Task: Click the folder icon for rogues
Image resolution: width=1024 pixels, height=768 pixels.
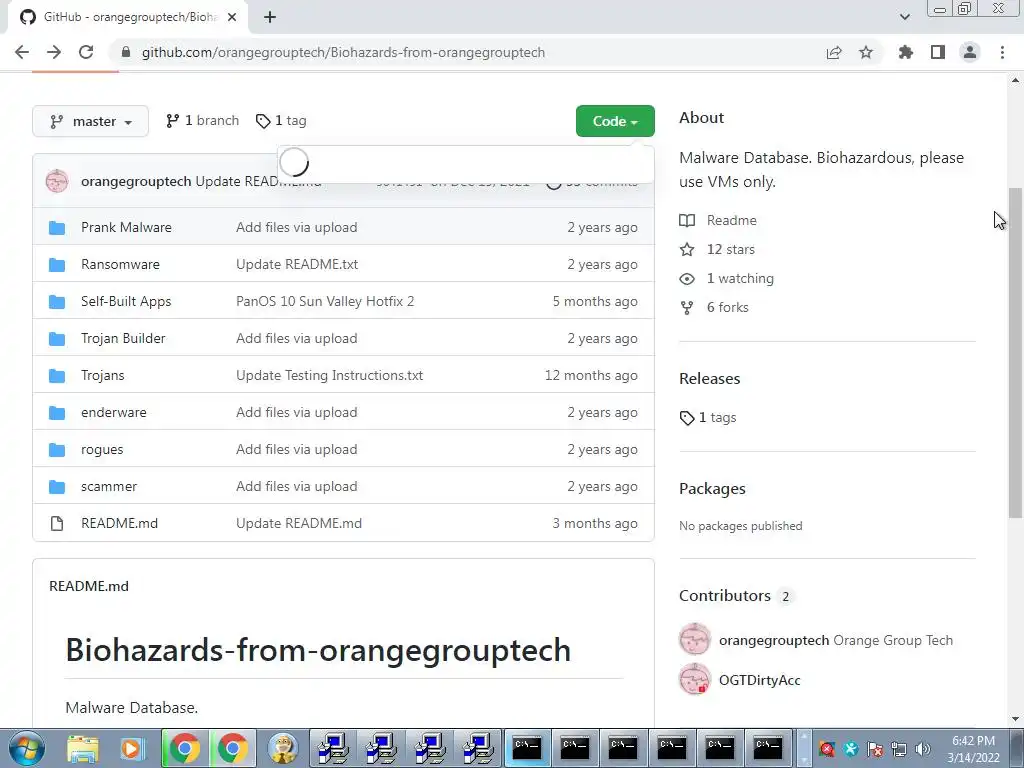Action: [57, 449]
